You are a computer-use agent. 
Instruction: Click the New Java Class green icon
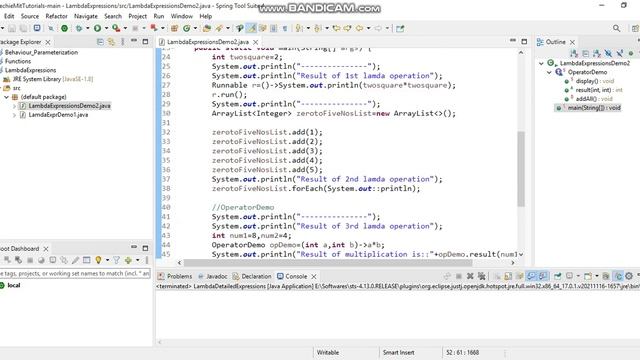coord(187,28)
